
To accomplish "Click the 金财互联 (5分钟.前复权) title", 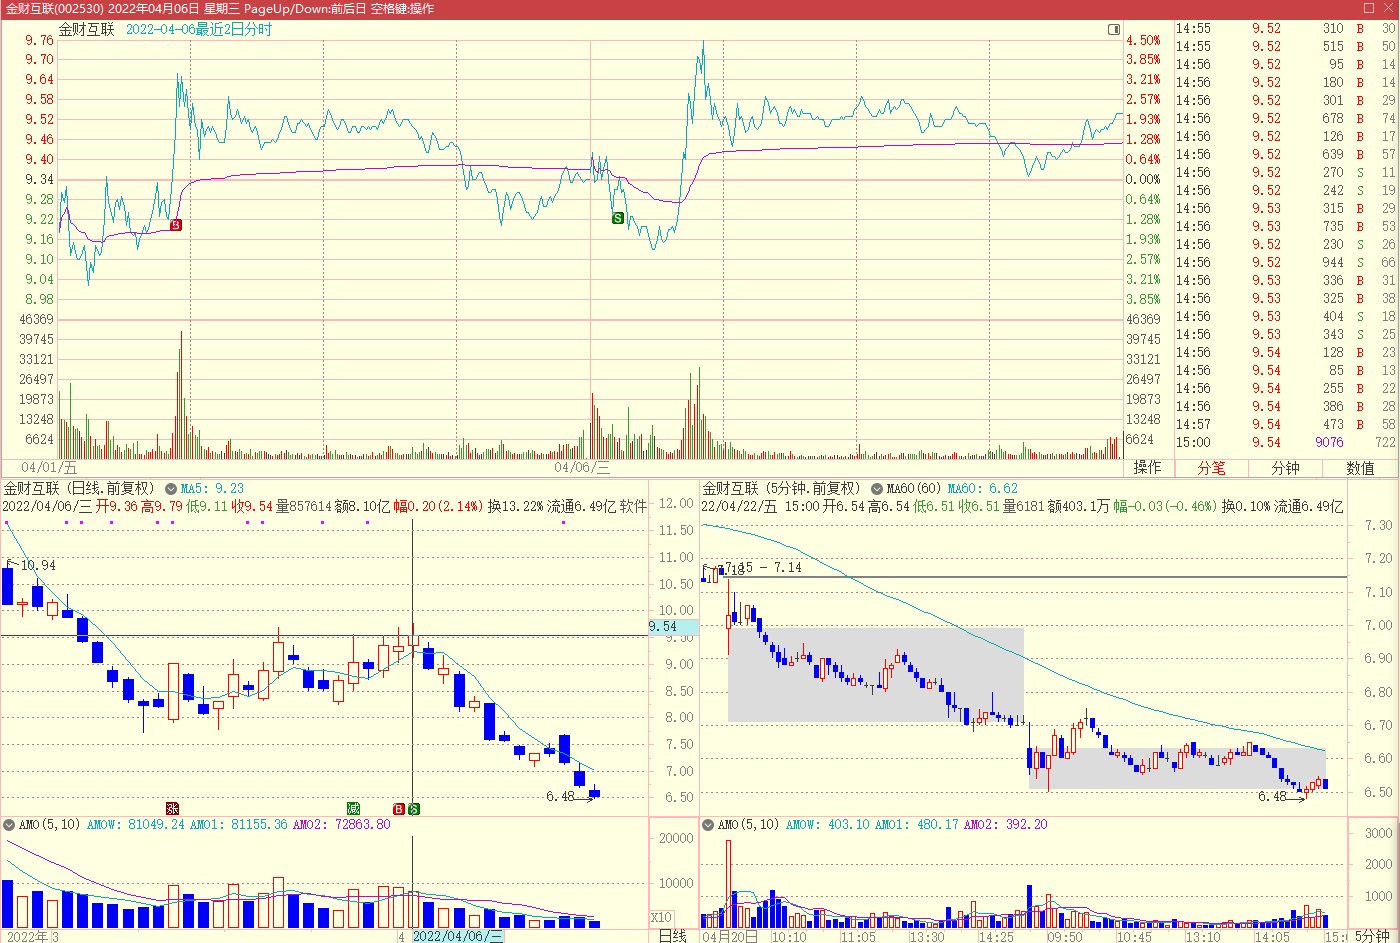I will click(781, 488).
